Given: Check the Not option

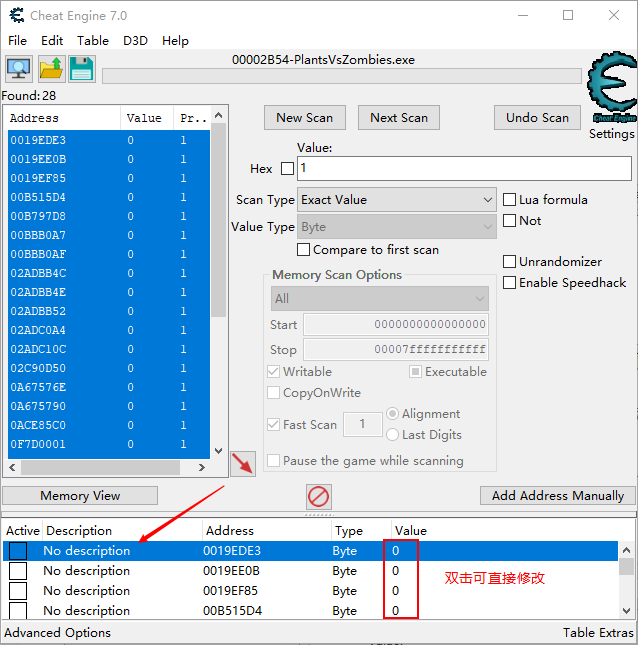Looking at the screenshot, I should pyautogui.click(x=509, y=220).
